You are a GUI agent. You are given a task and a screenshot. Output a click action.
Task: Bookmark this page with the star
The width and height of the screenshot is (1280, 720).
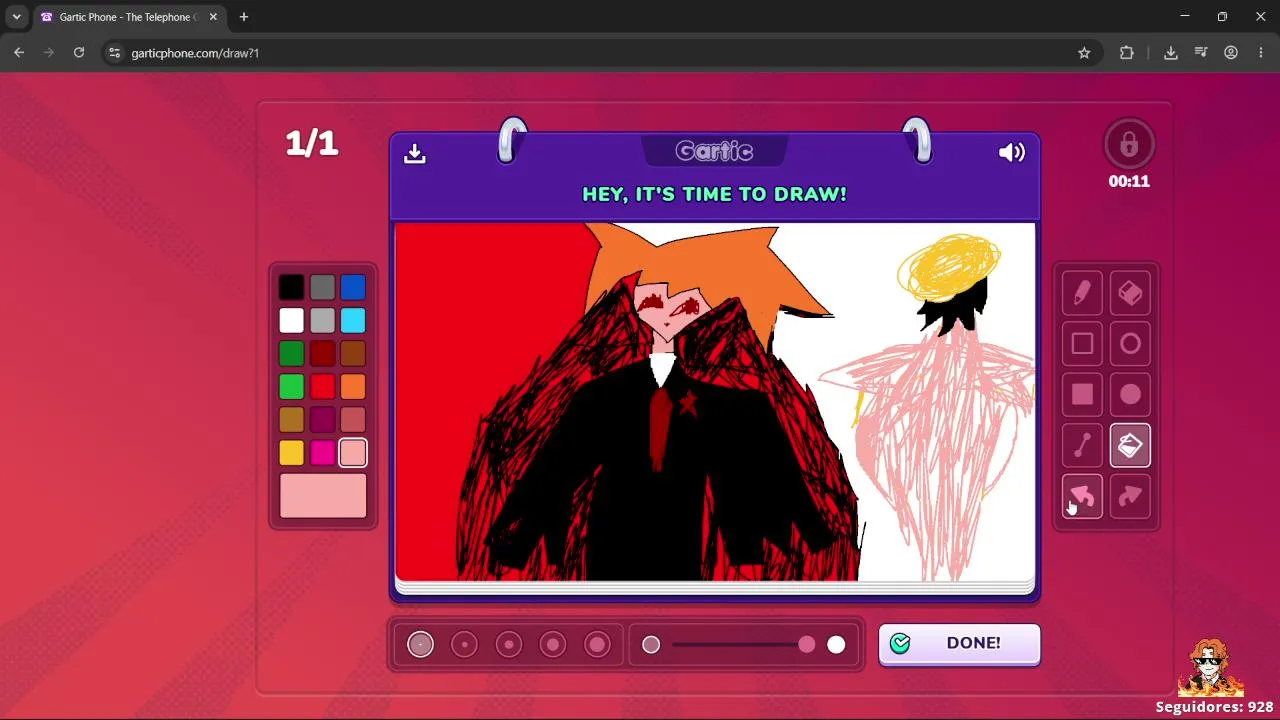coord(1084,53)
